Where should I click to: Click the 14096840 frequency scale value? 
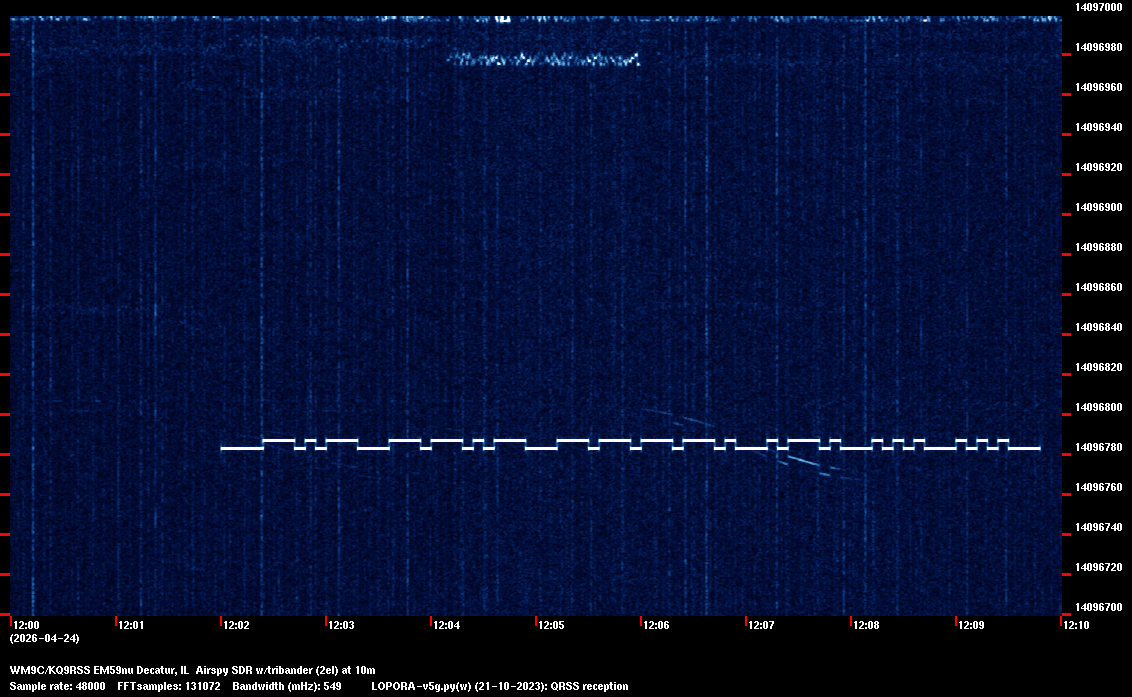(x=1098, y=327)
